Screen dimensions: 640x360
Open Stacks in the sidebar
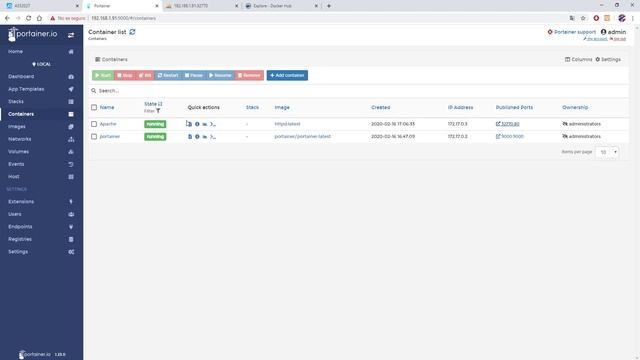16,102
